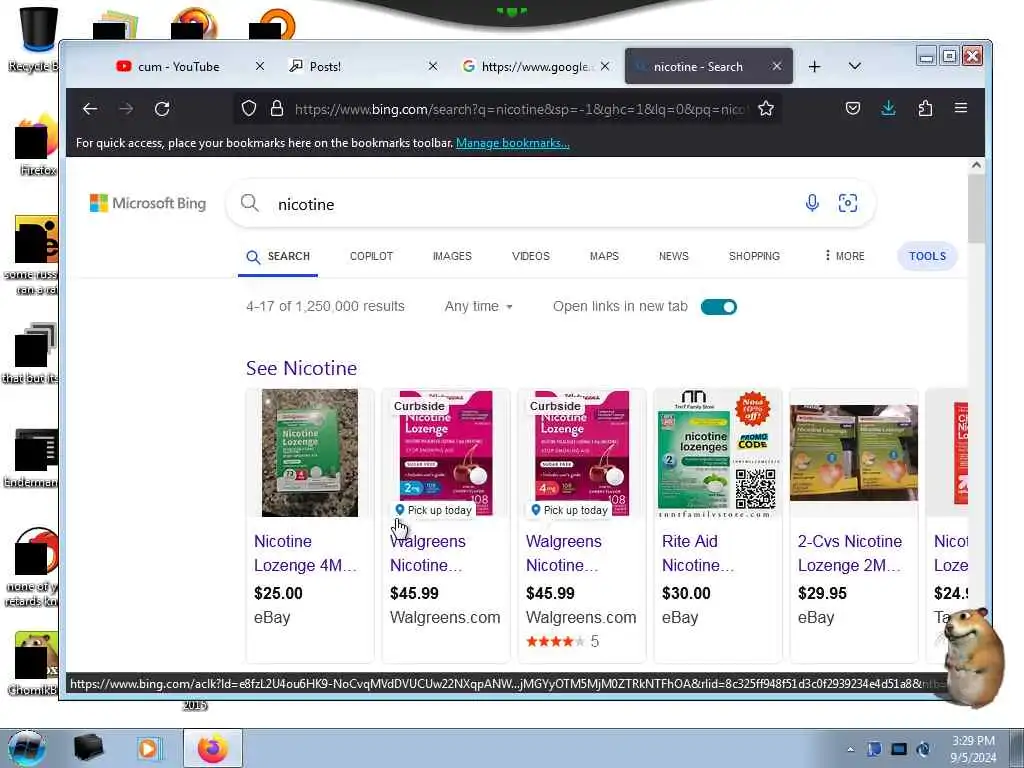1024x768 pixels.
Task: Expand the Any time filter dropdown
Action: [x=478, y=306]
